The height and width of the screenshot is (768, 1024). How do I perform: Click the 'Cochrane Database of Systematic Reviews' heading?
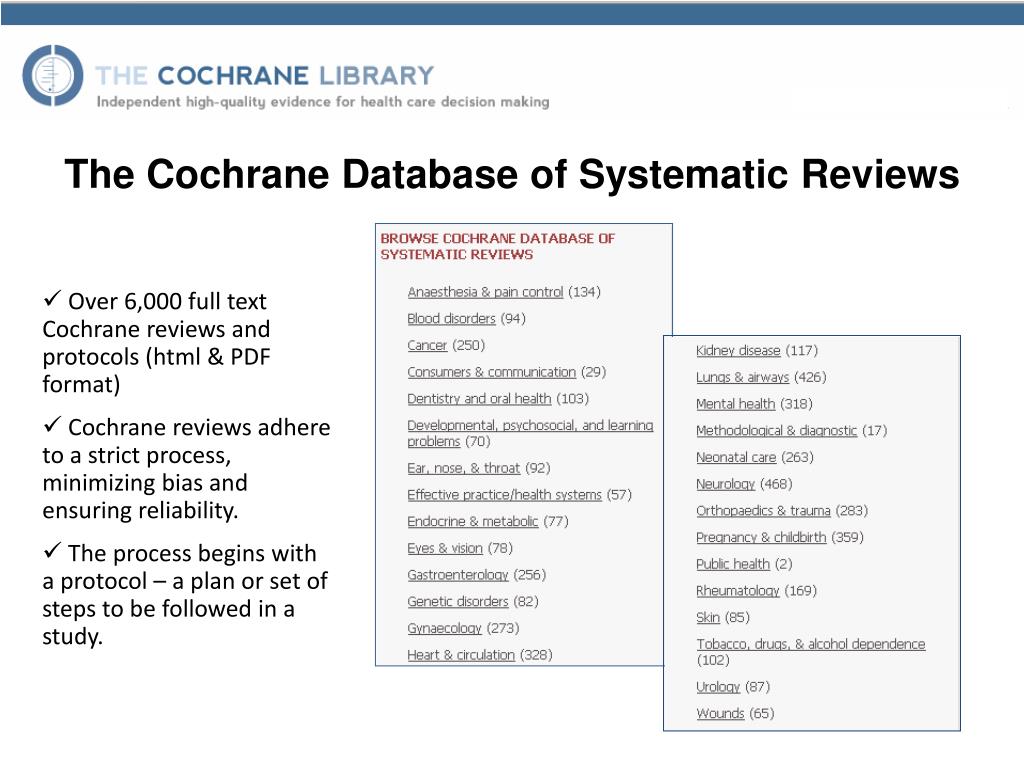click(x=512, y=174)
